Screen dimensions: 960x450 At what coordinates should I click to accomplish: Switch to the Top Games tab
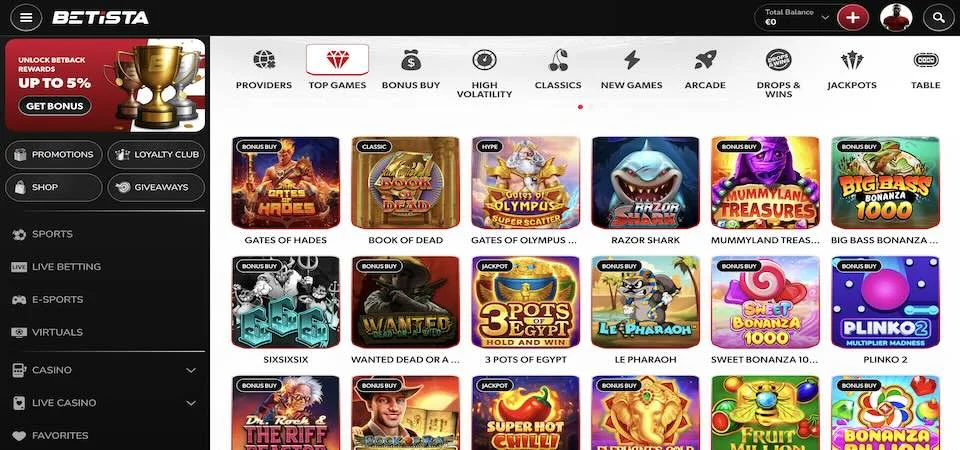coord(337,69)
